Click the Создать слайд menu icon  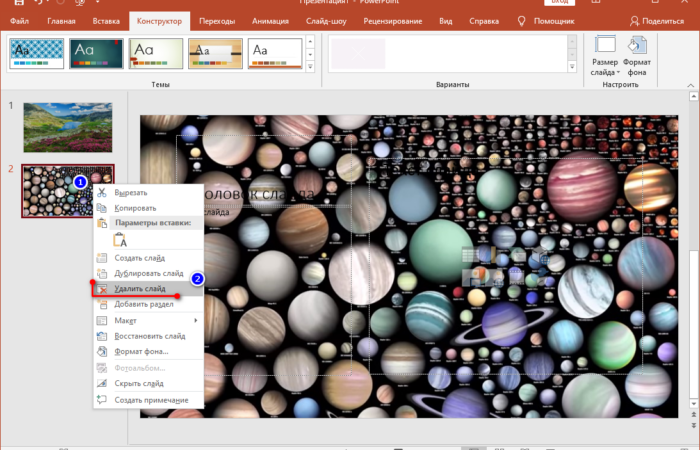click(x=102, y=258)
